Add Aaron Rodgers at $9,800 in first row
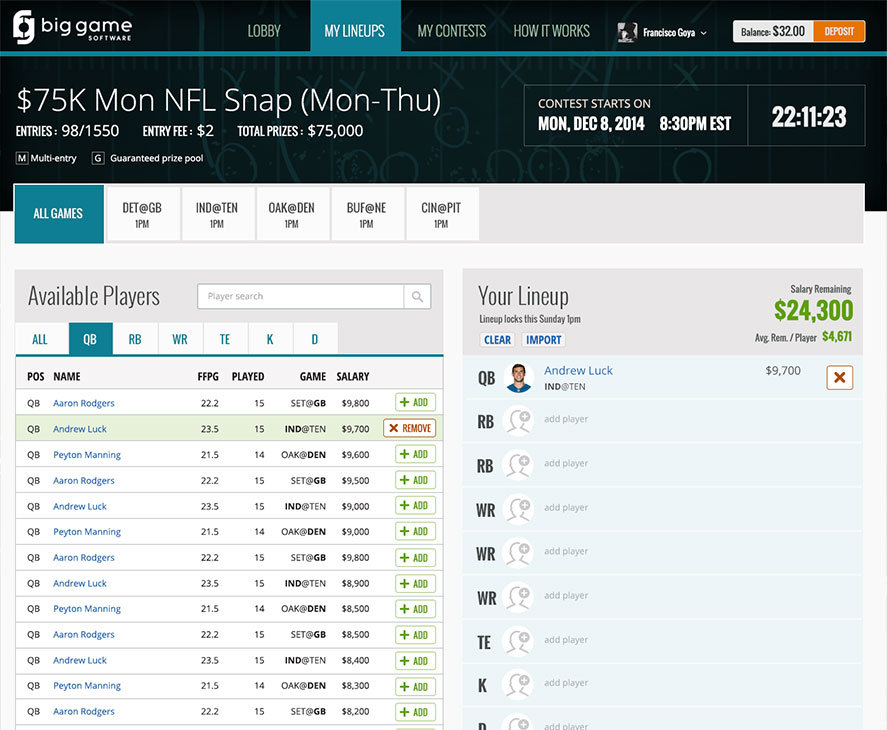 415,402
